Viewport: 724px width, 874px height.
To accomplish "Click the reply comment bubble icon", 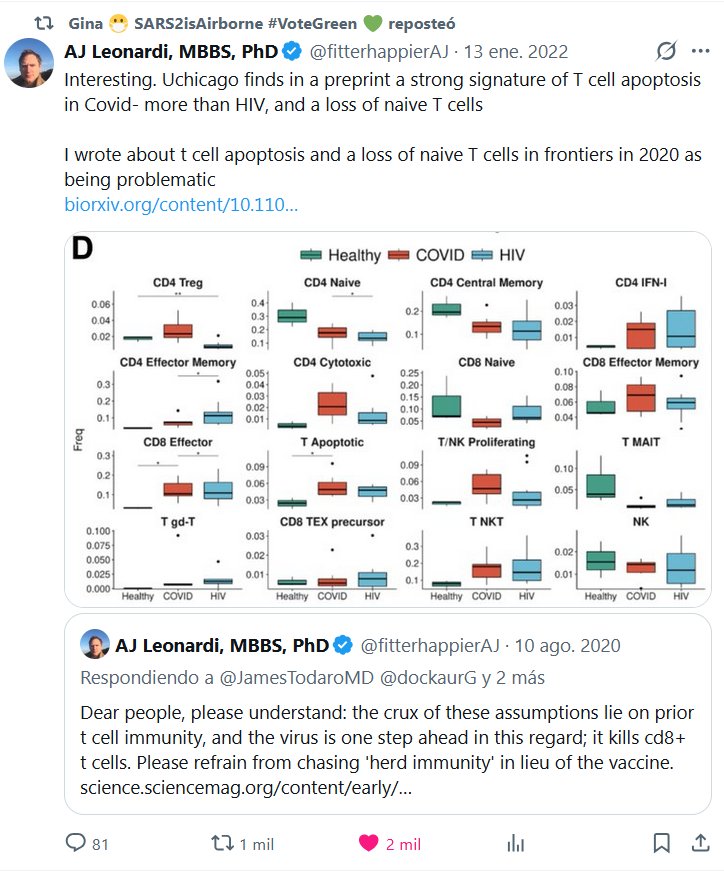I will [x=77, y=844].
